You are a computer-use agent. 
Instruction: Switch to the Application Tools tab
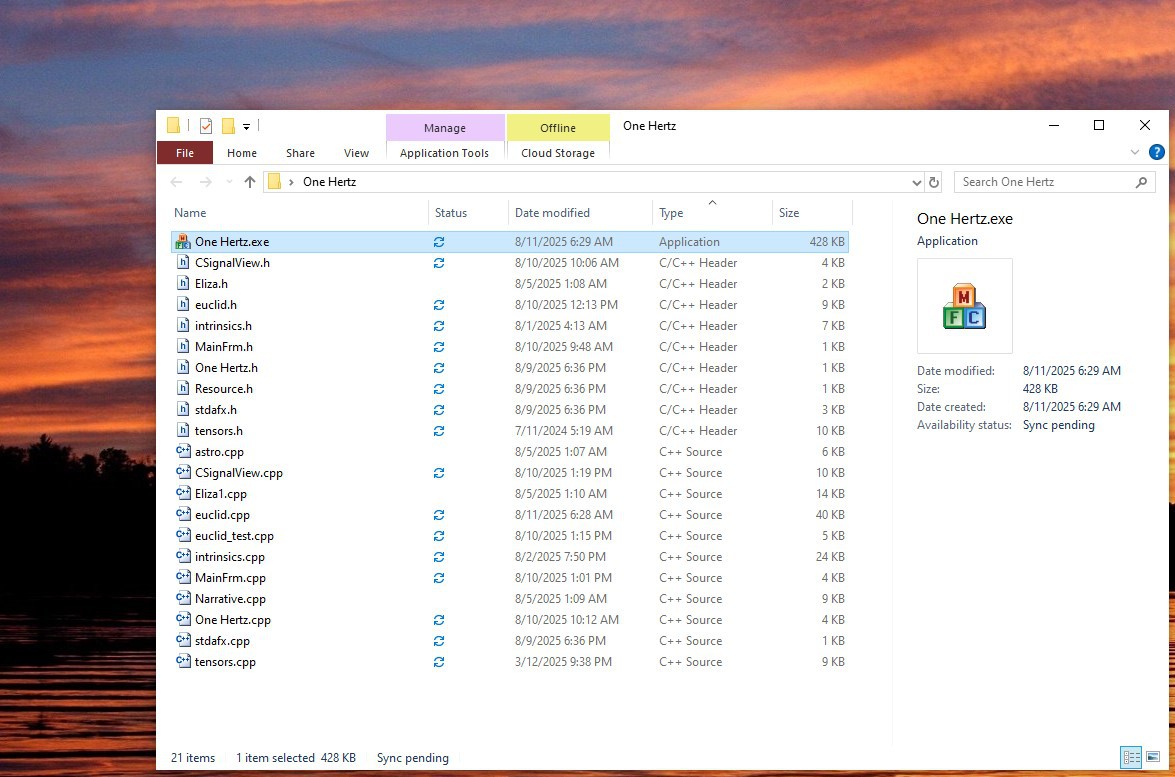point(444,153)
